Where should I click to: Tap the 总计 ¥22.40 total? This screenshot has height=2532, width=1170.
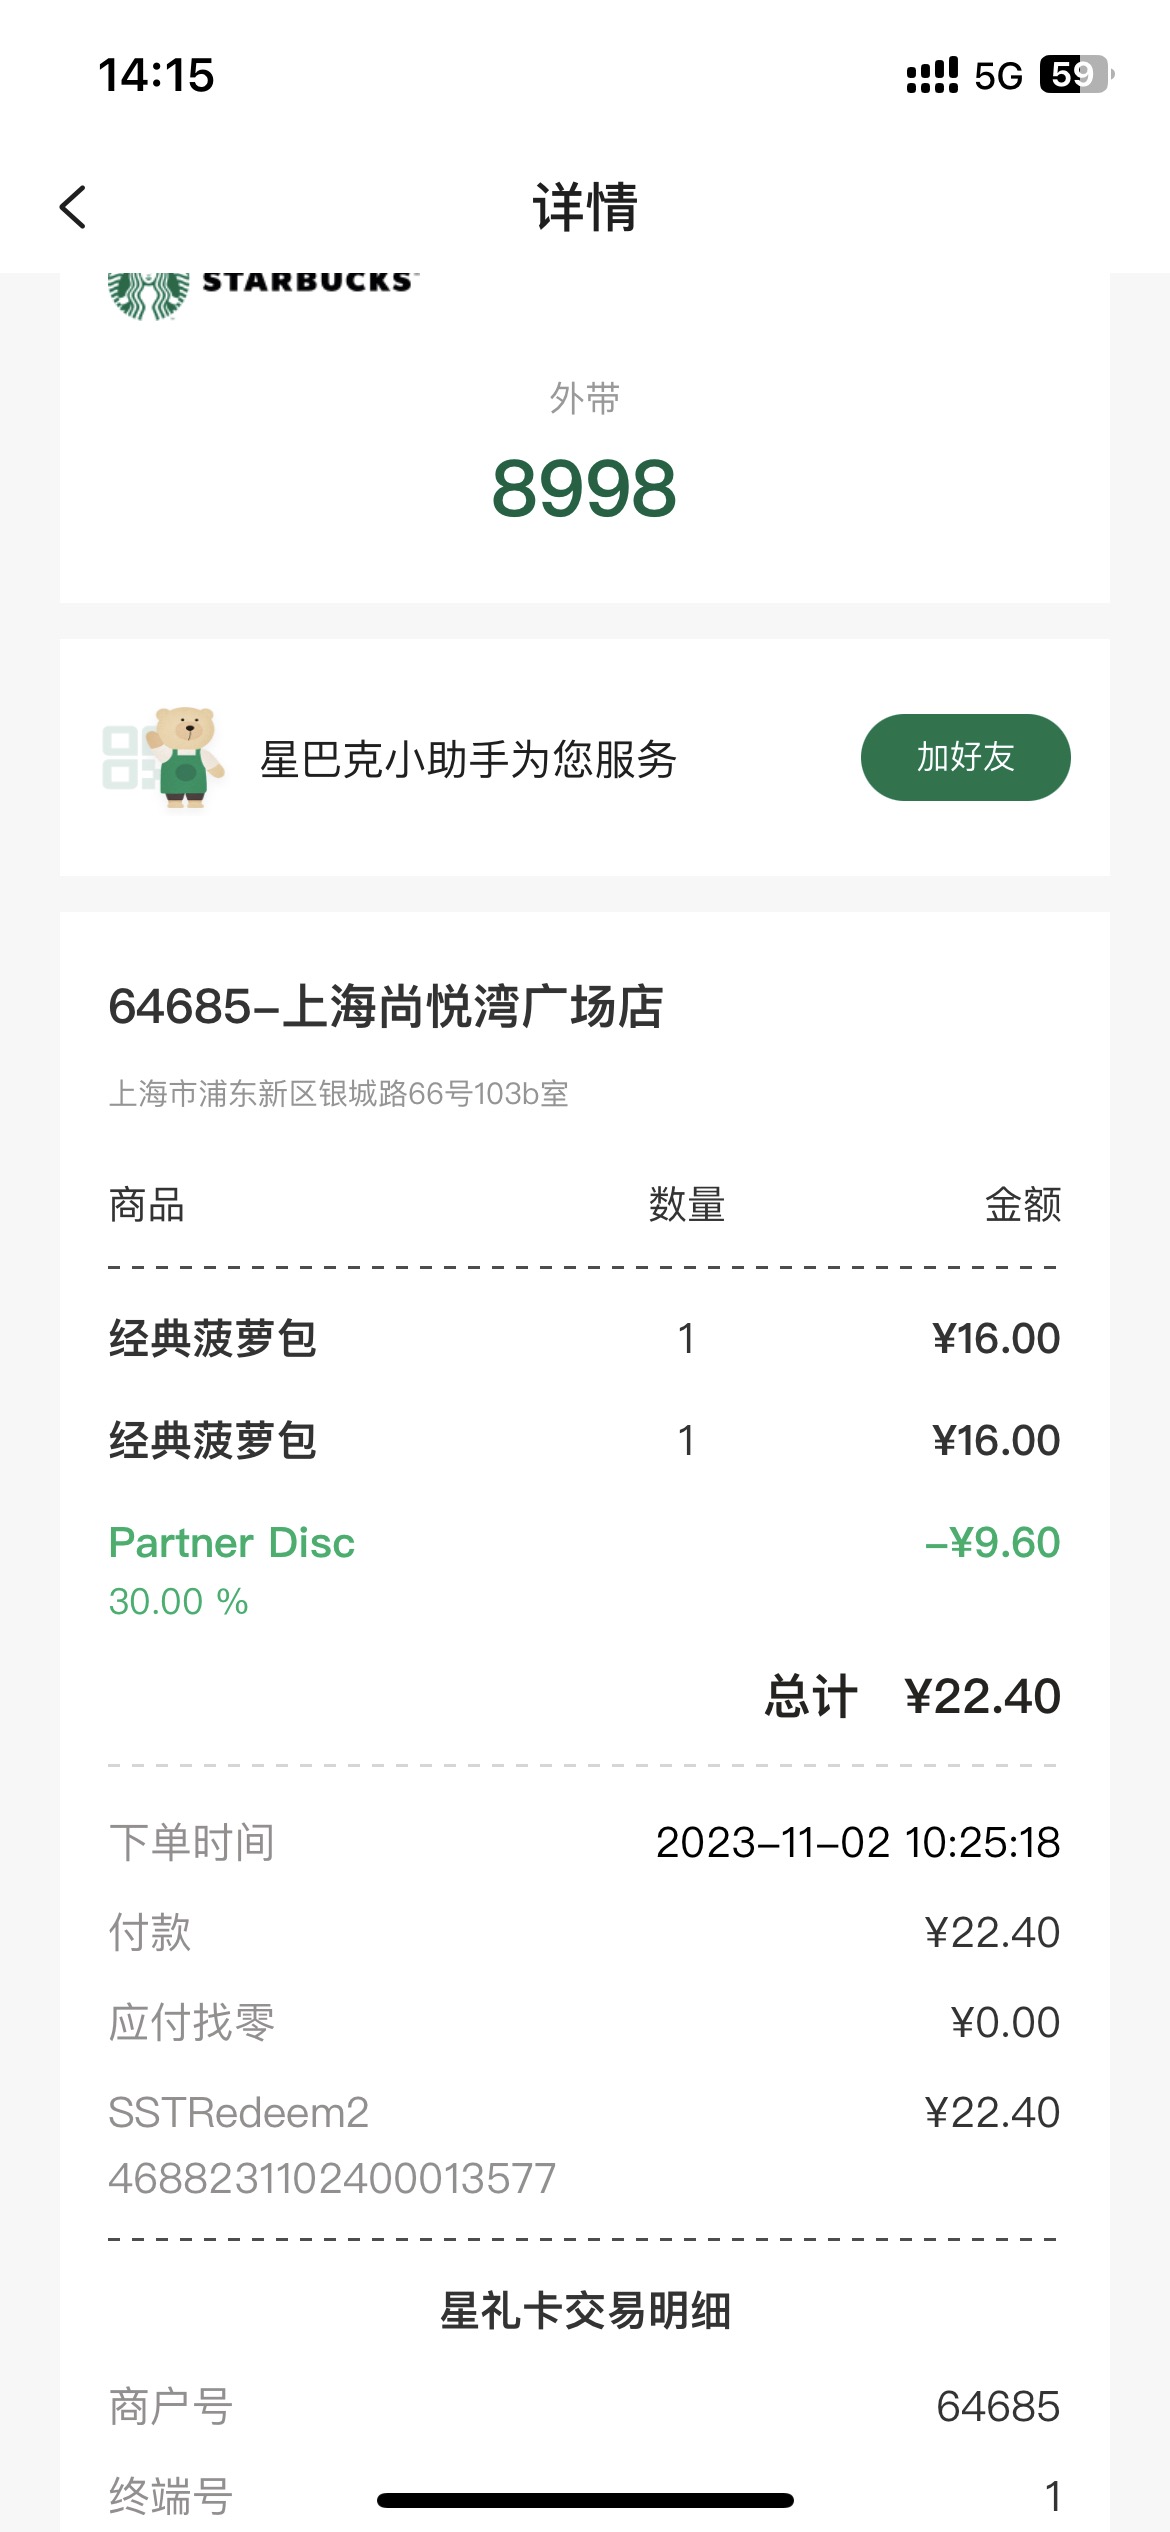pos(912,1696)
